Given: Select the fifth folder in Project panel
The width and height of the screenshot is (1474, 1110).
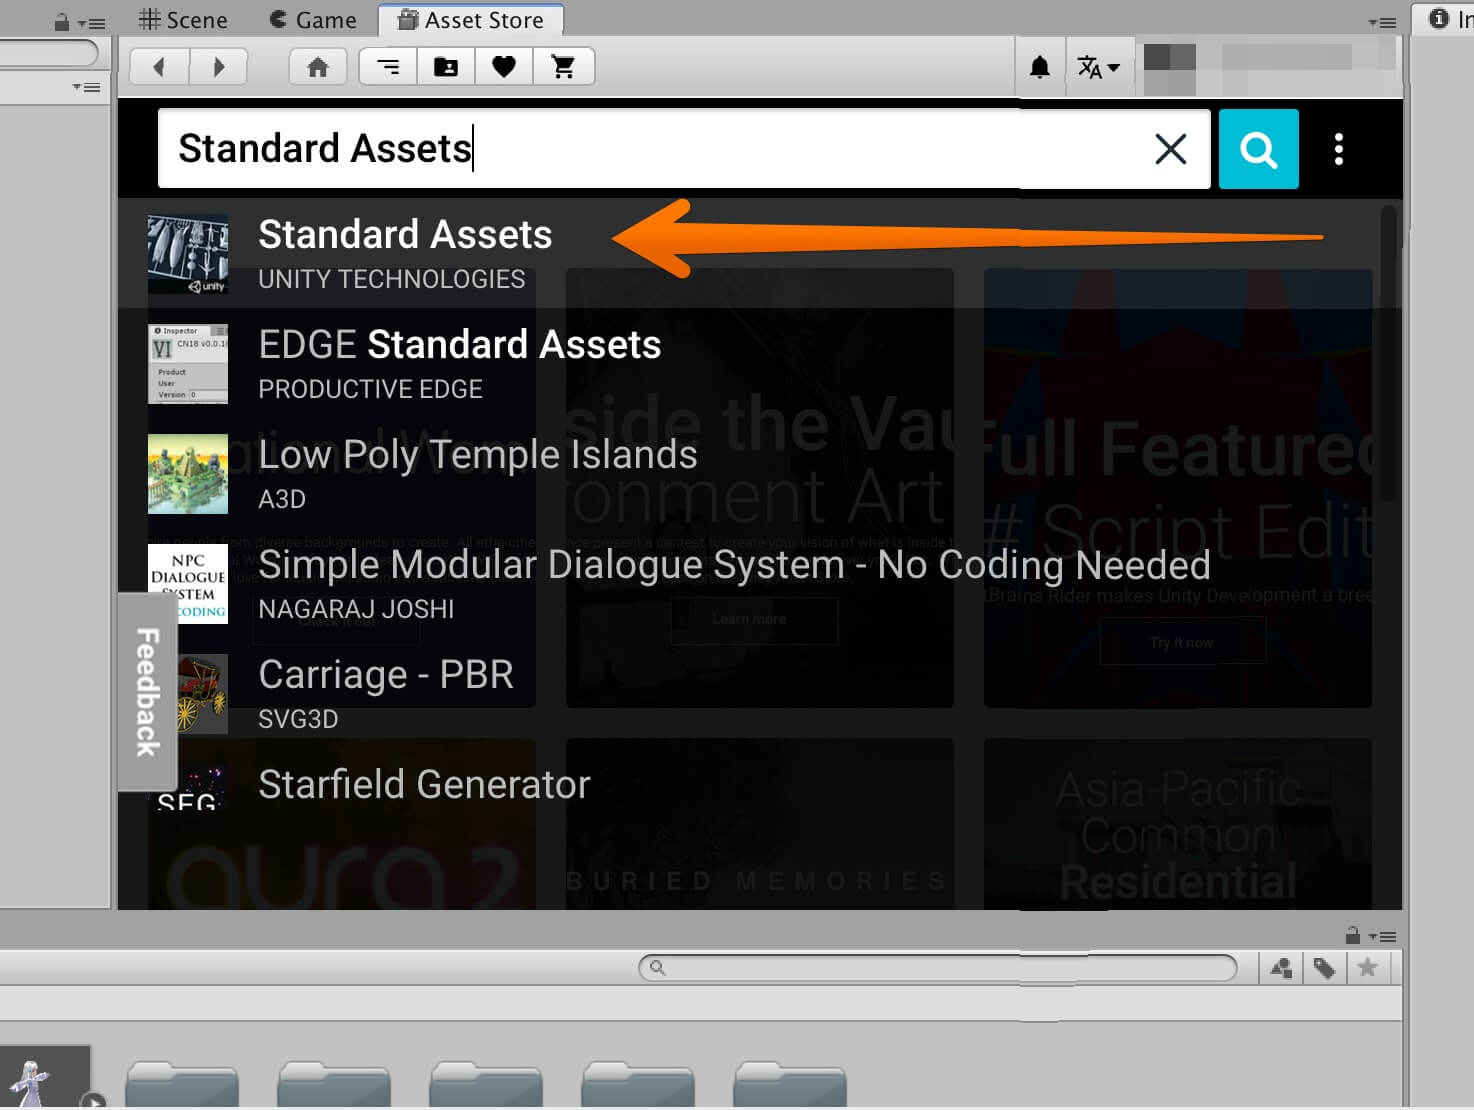Looking at the screenshot, I should coord(790,1086).
